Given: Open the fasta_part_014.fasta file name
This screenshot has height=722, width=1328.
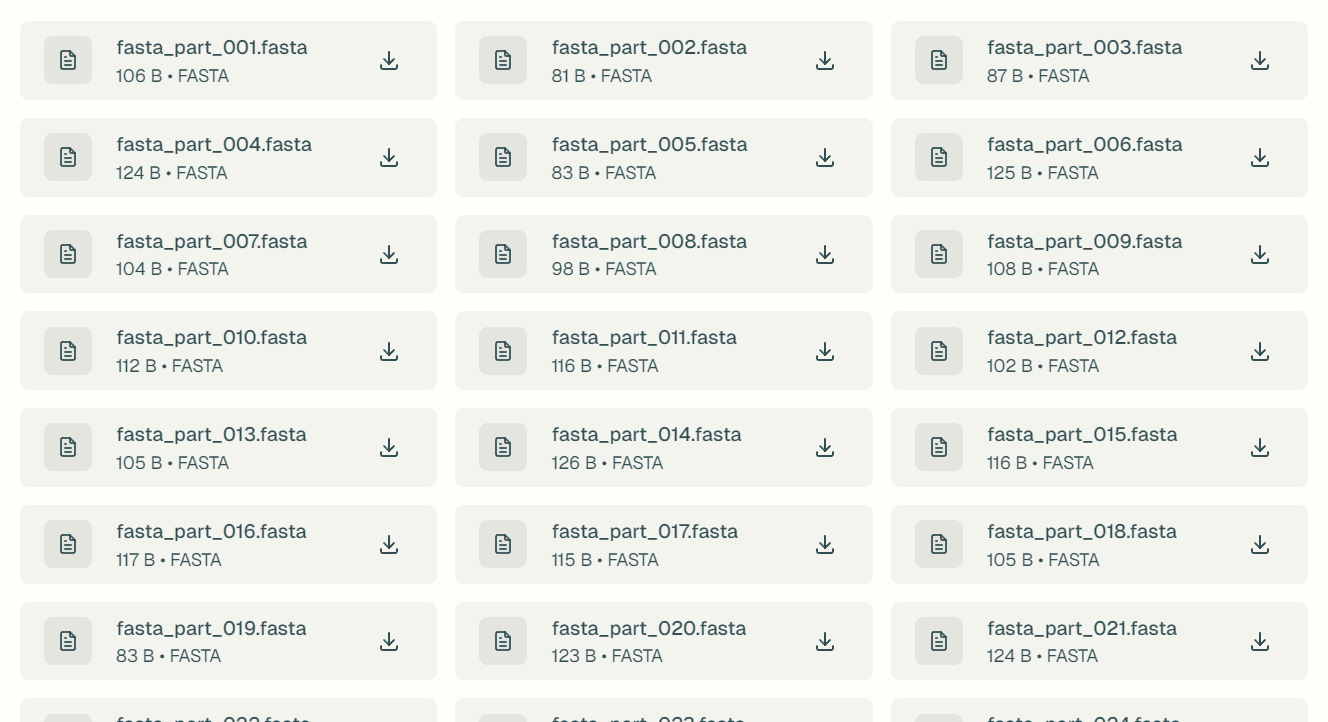Looking at the screenshot, I should (646, 435).
